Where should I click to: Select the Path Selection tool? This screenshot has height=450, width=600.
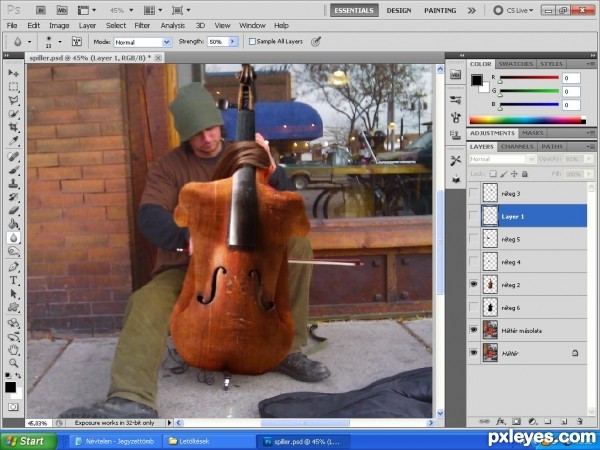pos(13,294)
